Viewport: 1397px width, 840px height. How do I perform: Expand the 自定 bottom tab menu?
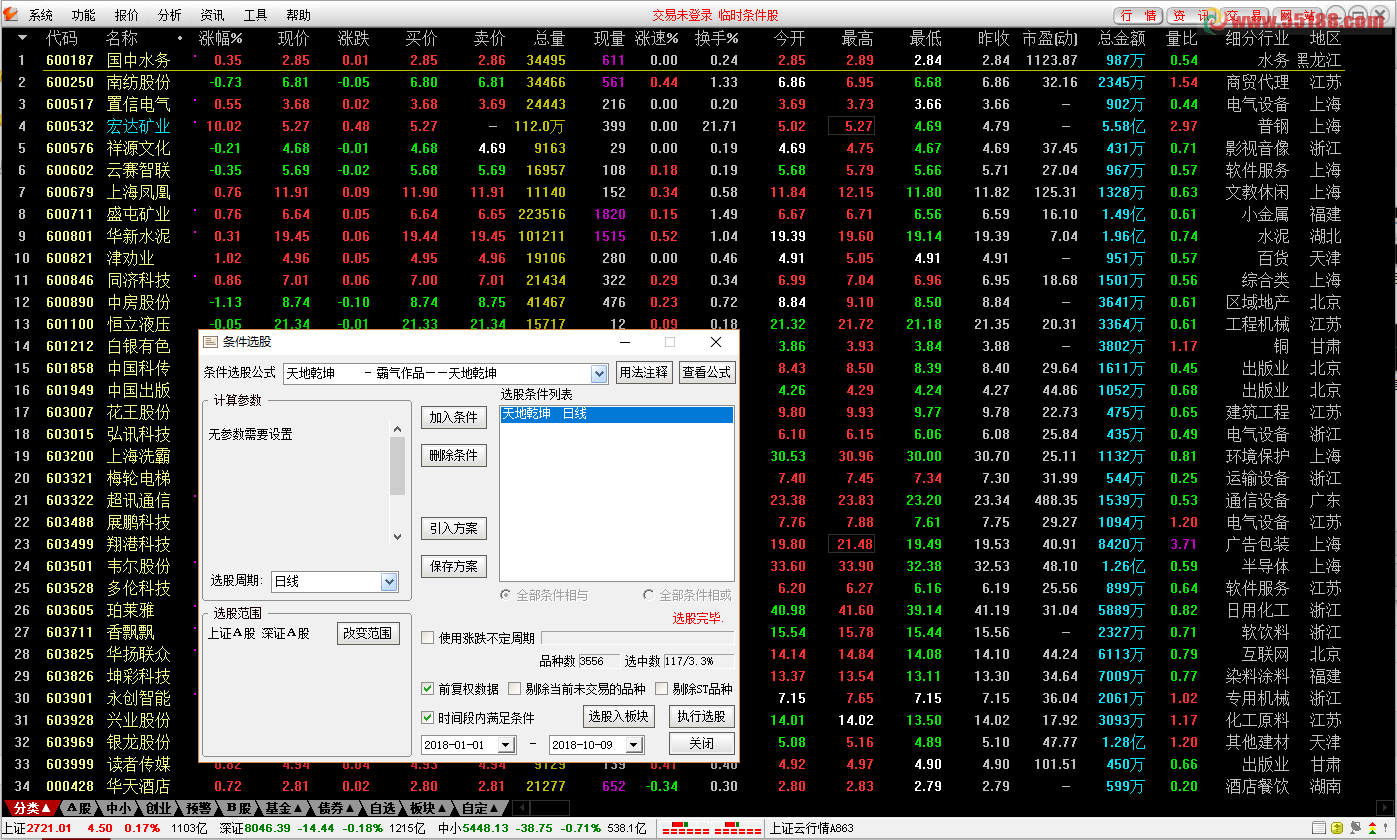tap(495, 808)
